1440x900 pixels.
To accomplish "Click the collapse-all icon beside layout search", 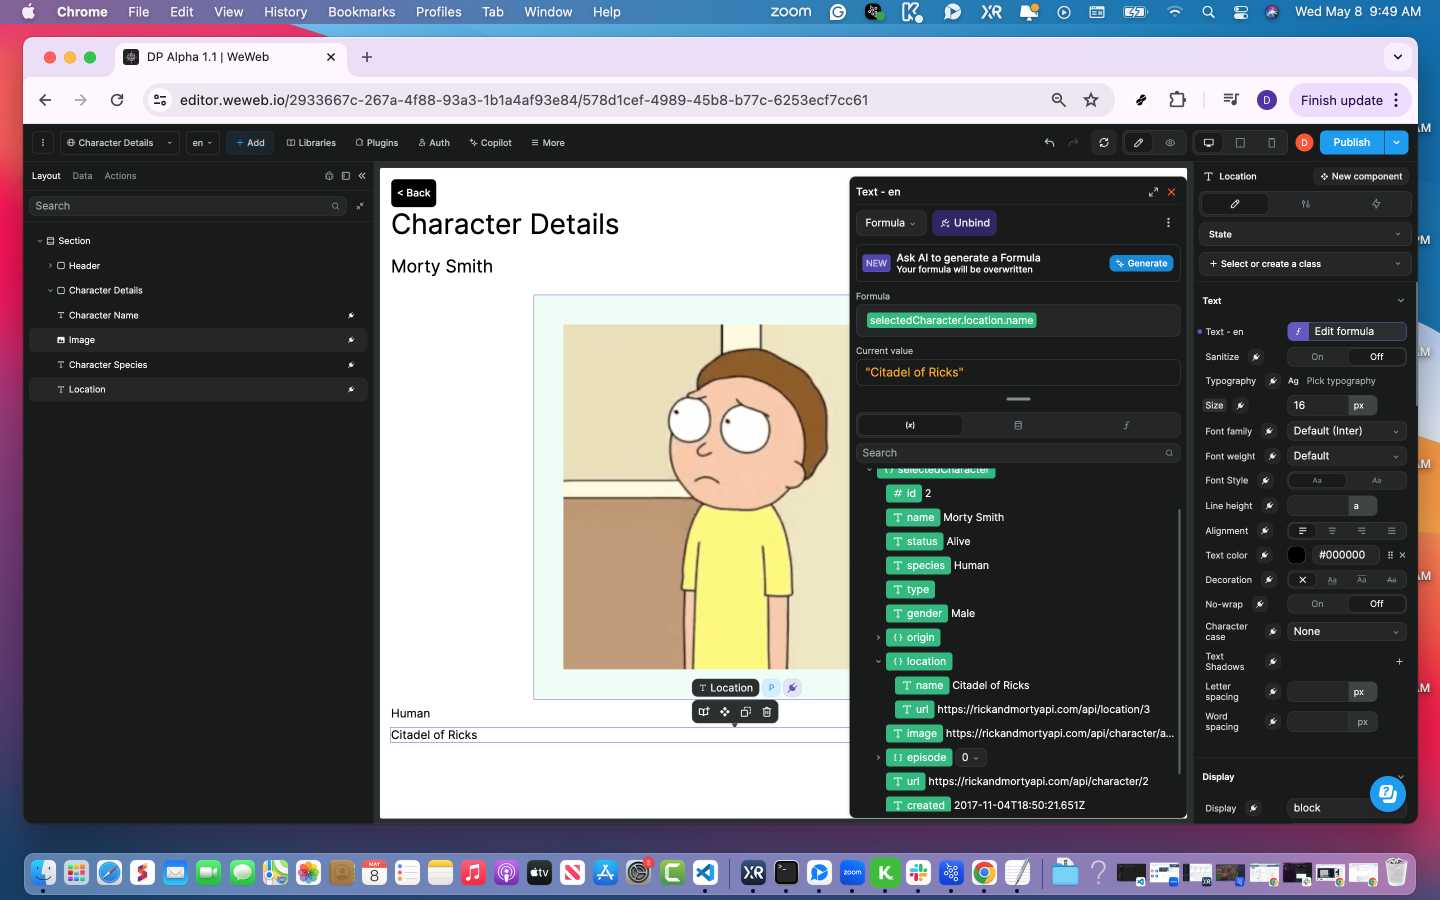I will pos(360,206).
